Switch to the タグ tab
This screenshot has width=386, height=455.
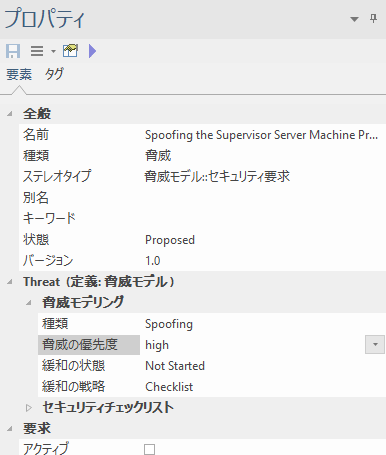tap(54, 74)
